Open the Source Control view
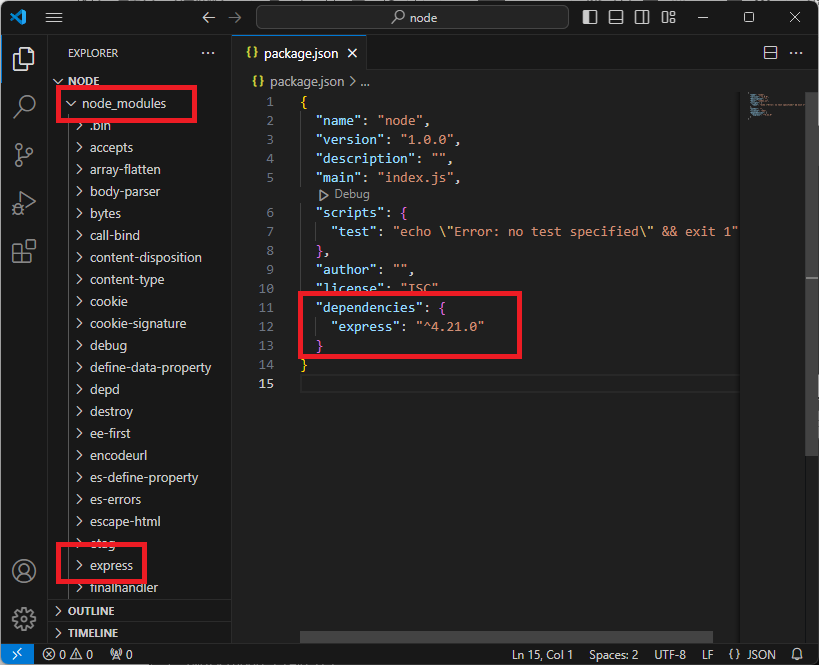 coord(24,155)
